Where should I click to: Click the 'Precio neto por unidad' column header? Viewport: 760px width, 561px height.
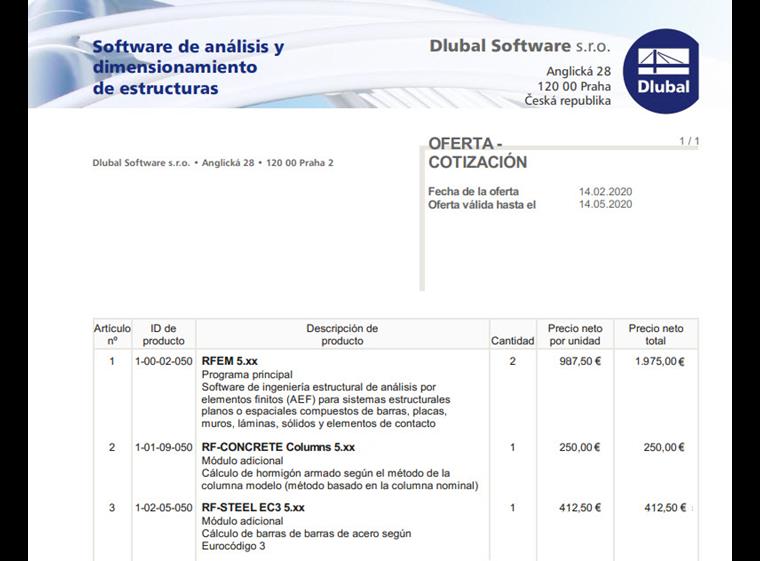coord(575,335)
